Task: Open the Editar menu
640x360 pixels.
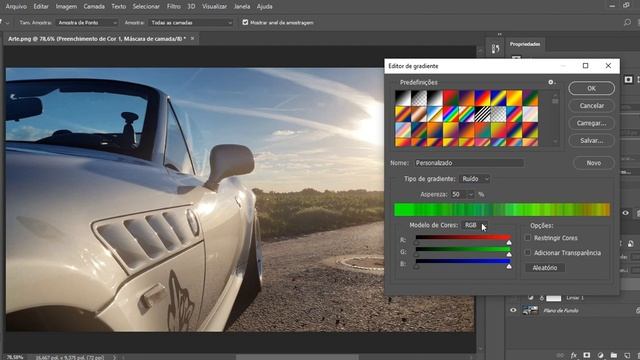Action: pos(41,7)
